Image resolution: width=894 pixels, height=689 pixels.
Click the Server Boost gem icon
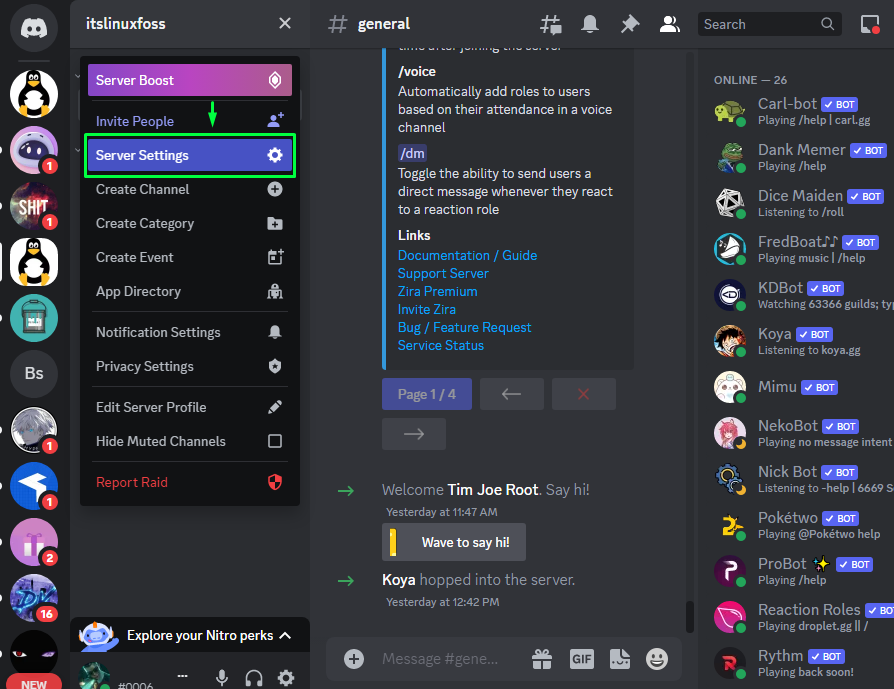point(275,80)
